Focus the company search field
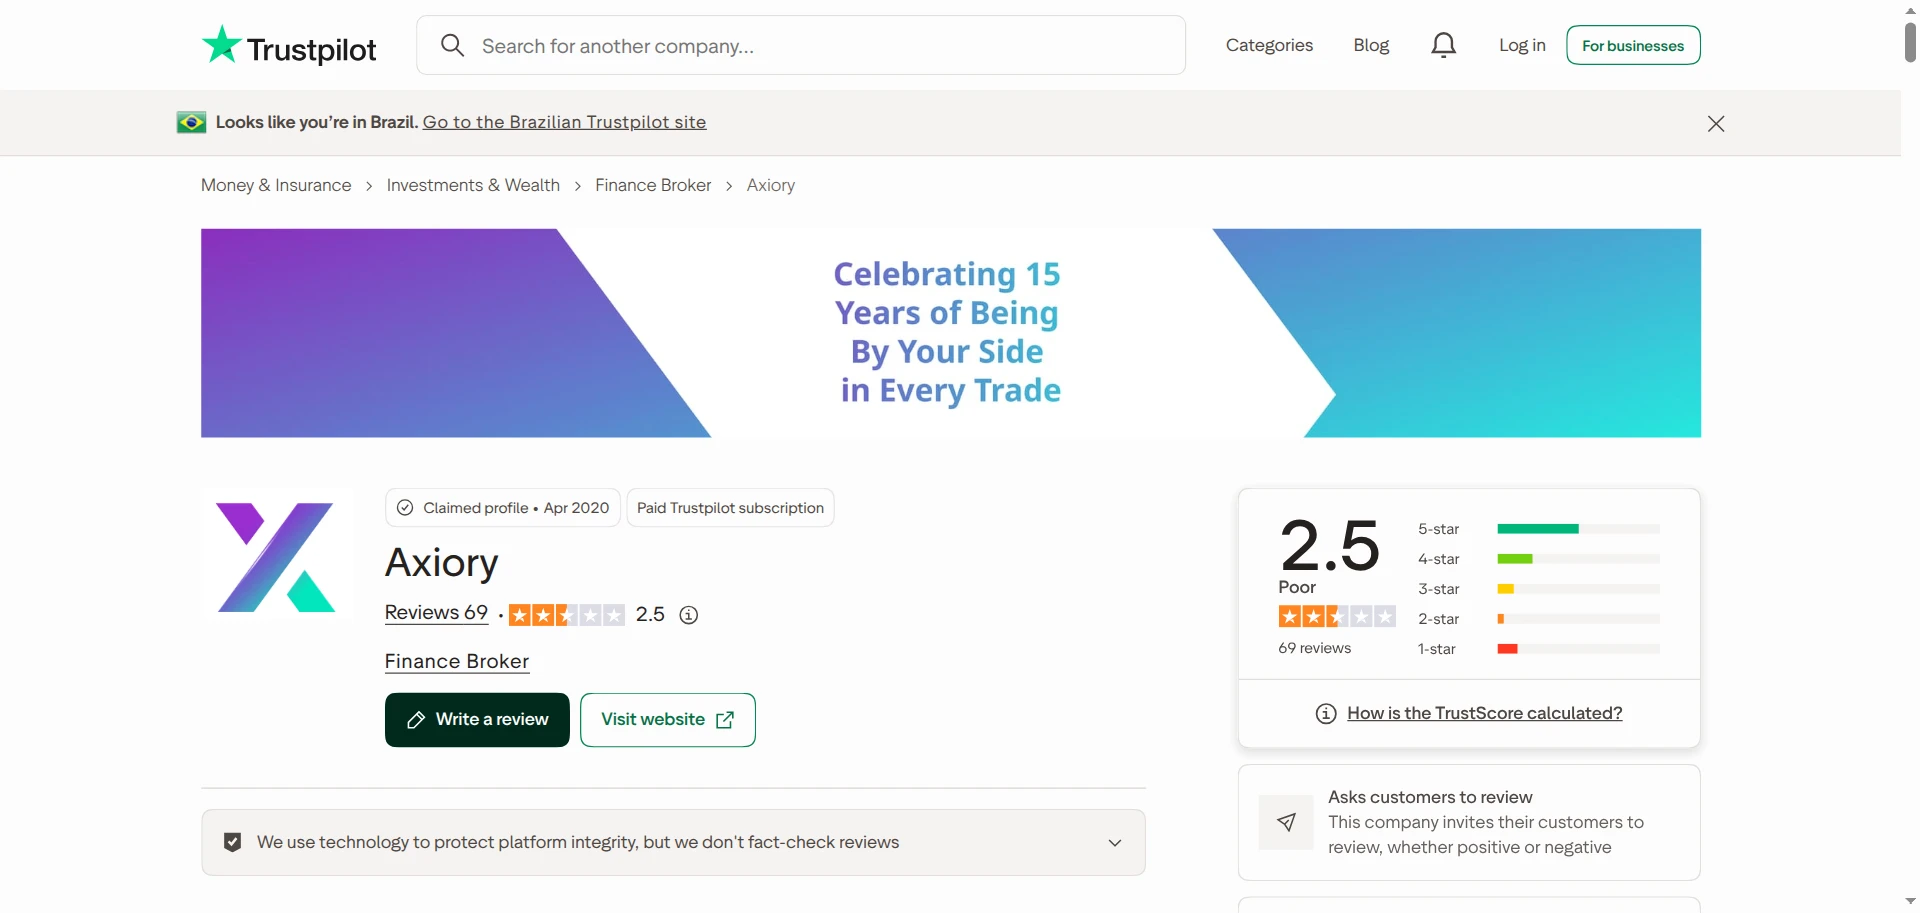 point(801,45)
